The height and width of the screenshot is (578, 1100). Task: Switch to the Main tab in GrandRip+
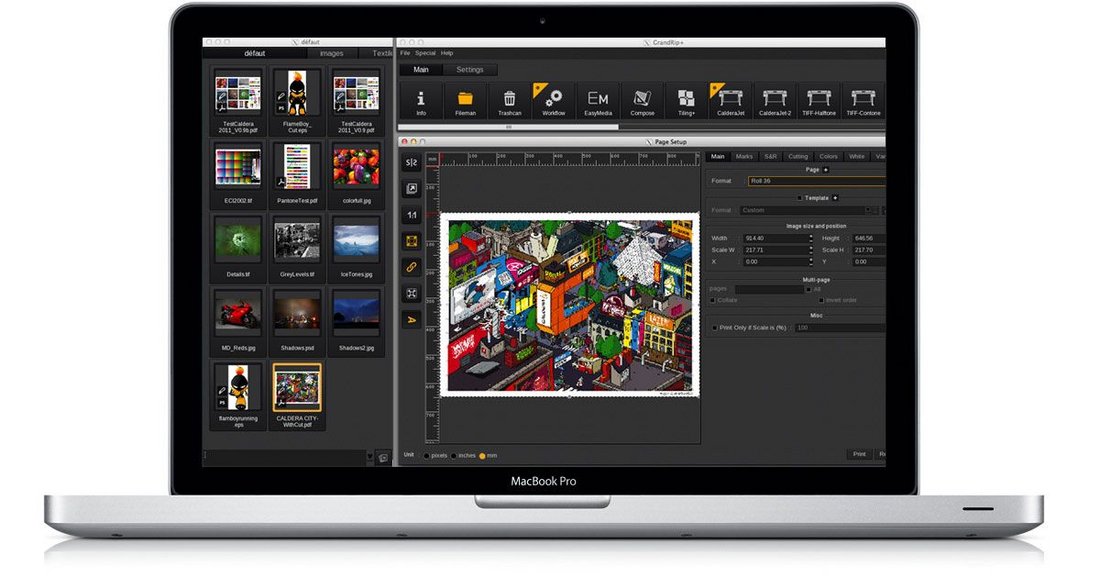[x=421, y=69]
